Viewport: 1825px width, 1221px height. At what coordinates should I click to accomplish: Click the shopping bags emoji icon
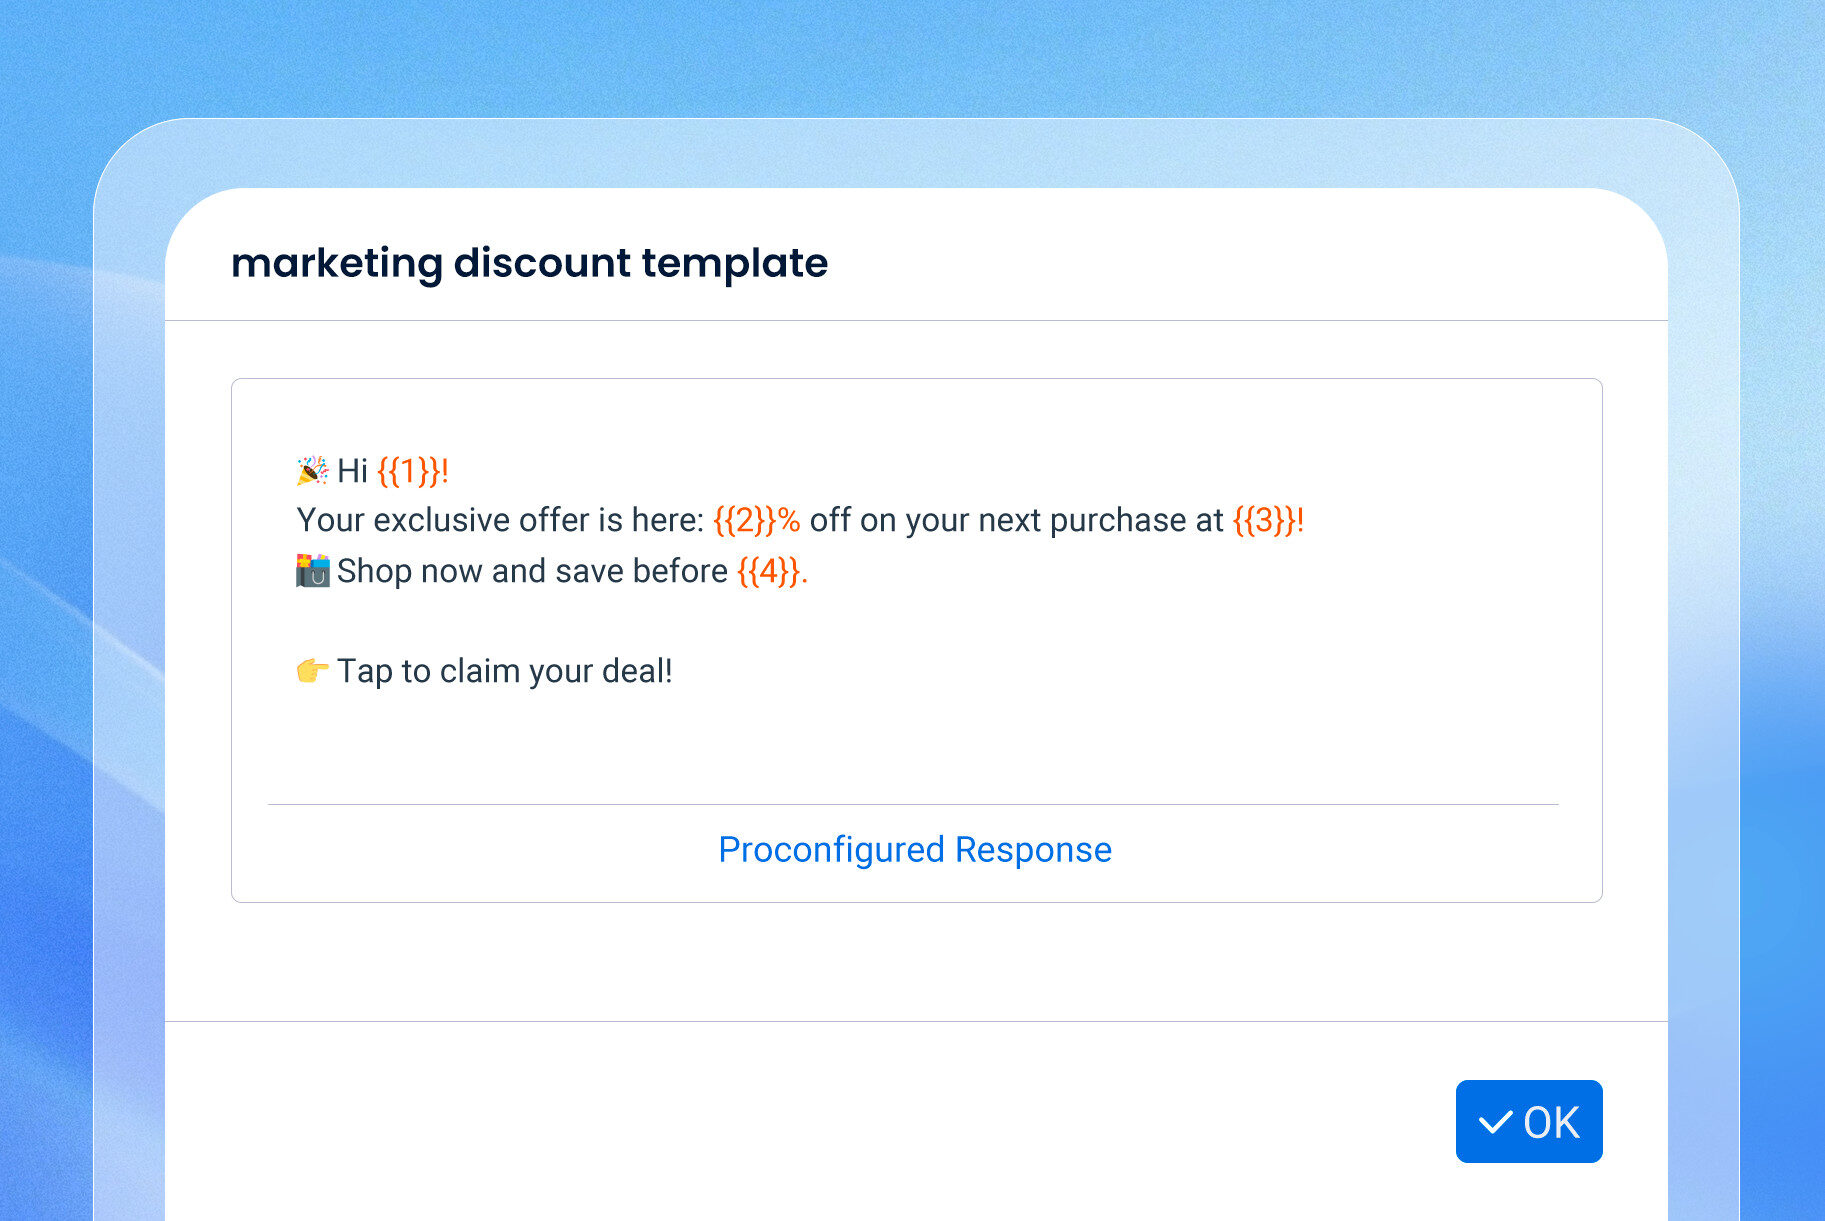tap(312, 570)
